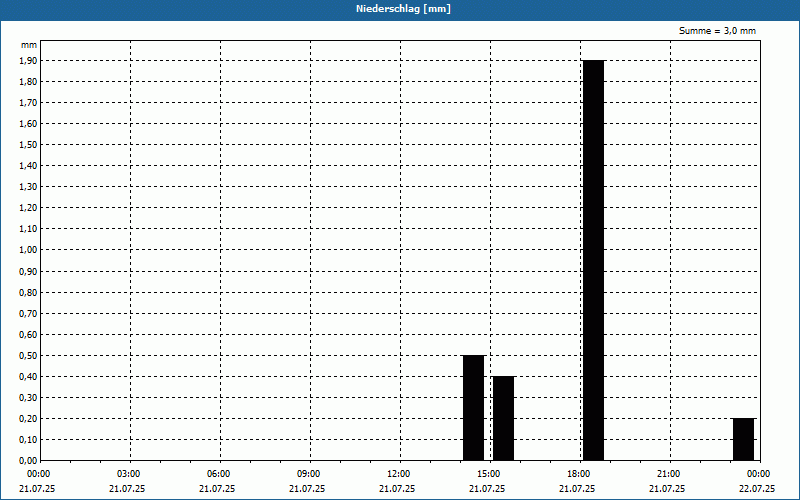This screenshot has height=500, width=800.
Task: Click the 21:00 time axis label
Action: (669, 474)
